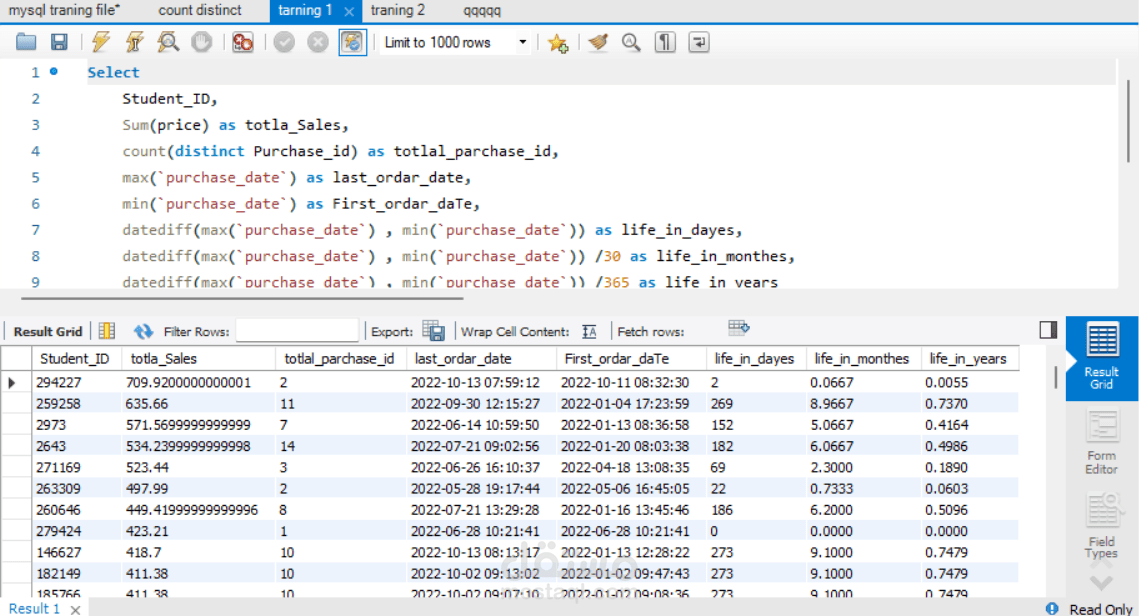Viewport: 1139px width, 616px height.
Task: Click the editor vertical scrollbar
Action: 1128,121
